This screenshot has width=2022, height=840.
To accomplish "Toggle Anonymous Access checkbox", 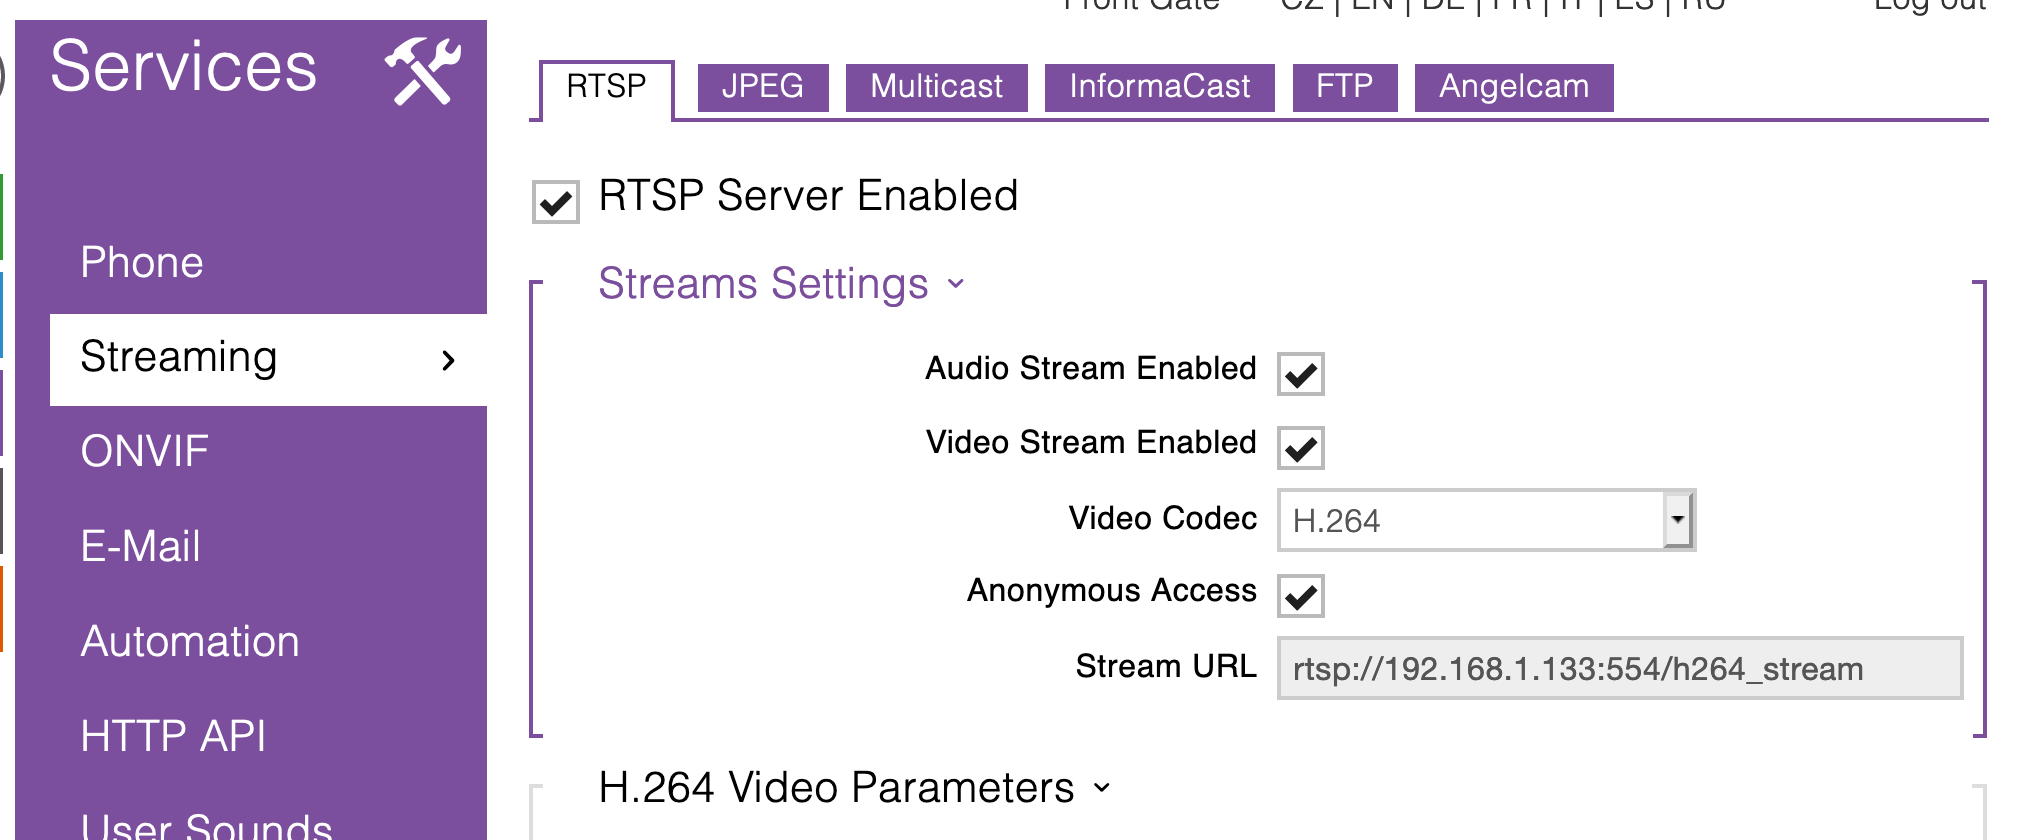I will tap(1300, 596).
